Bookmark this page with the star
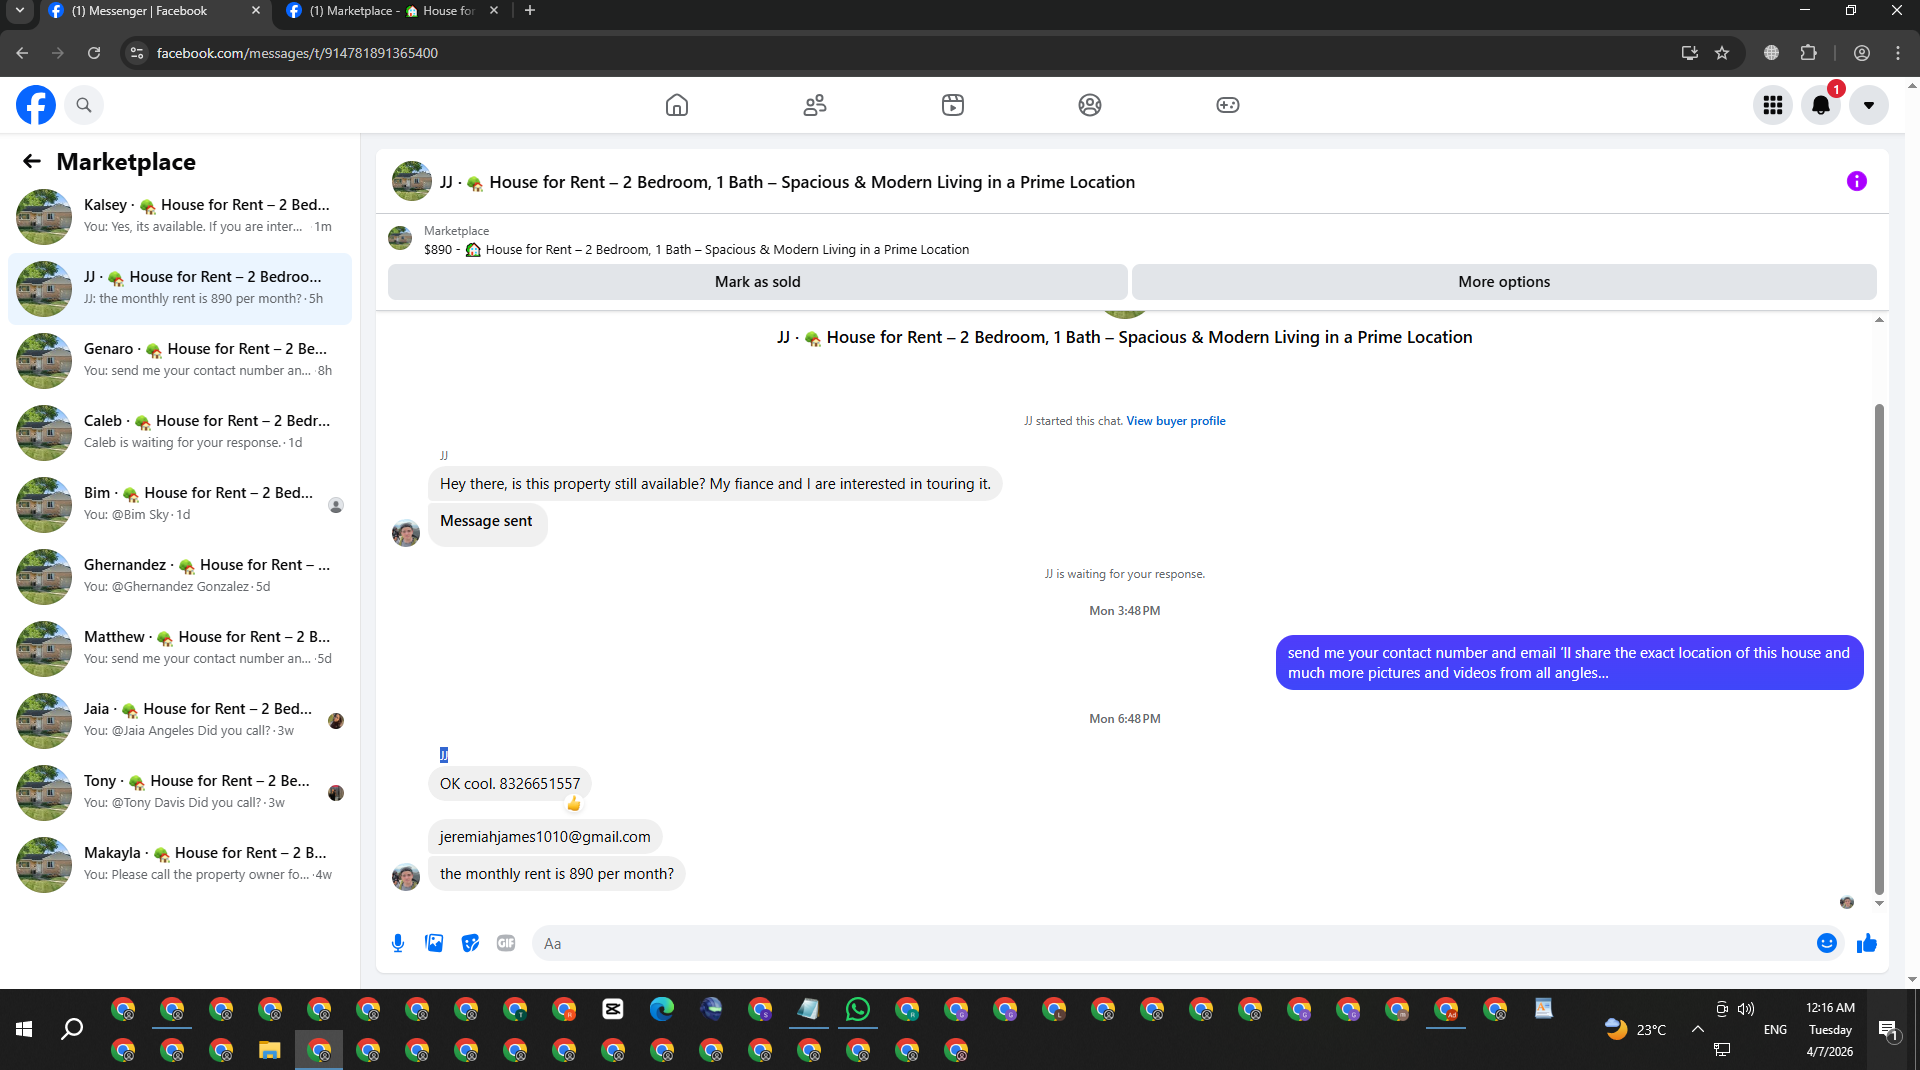The width and height of the screenshot is (1920, 1070). [x=1722, y=53]
